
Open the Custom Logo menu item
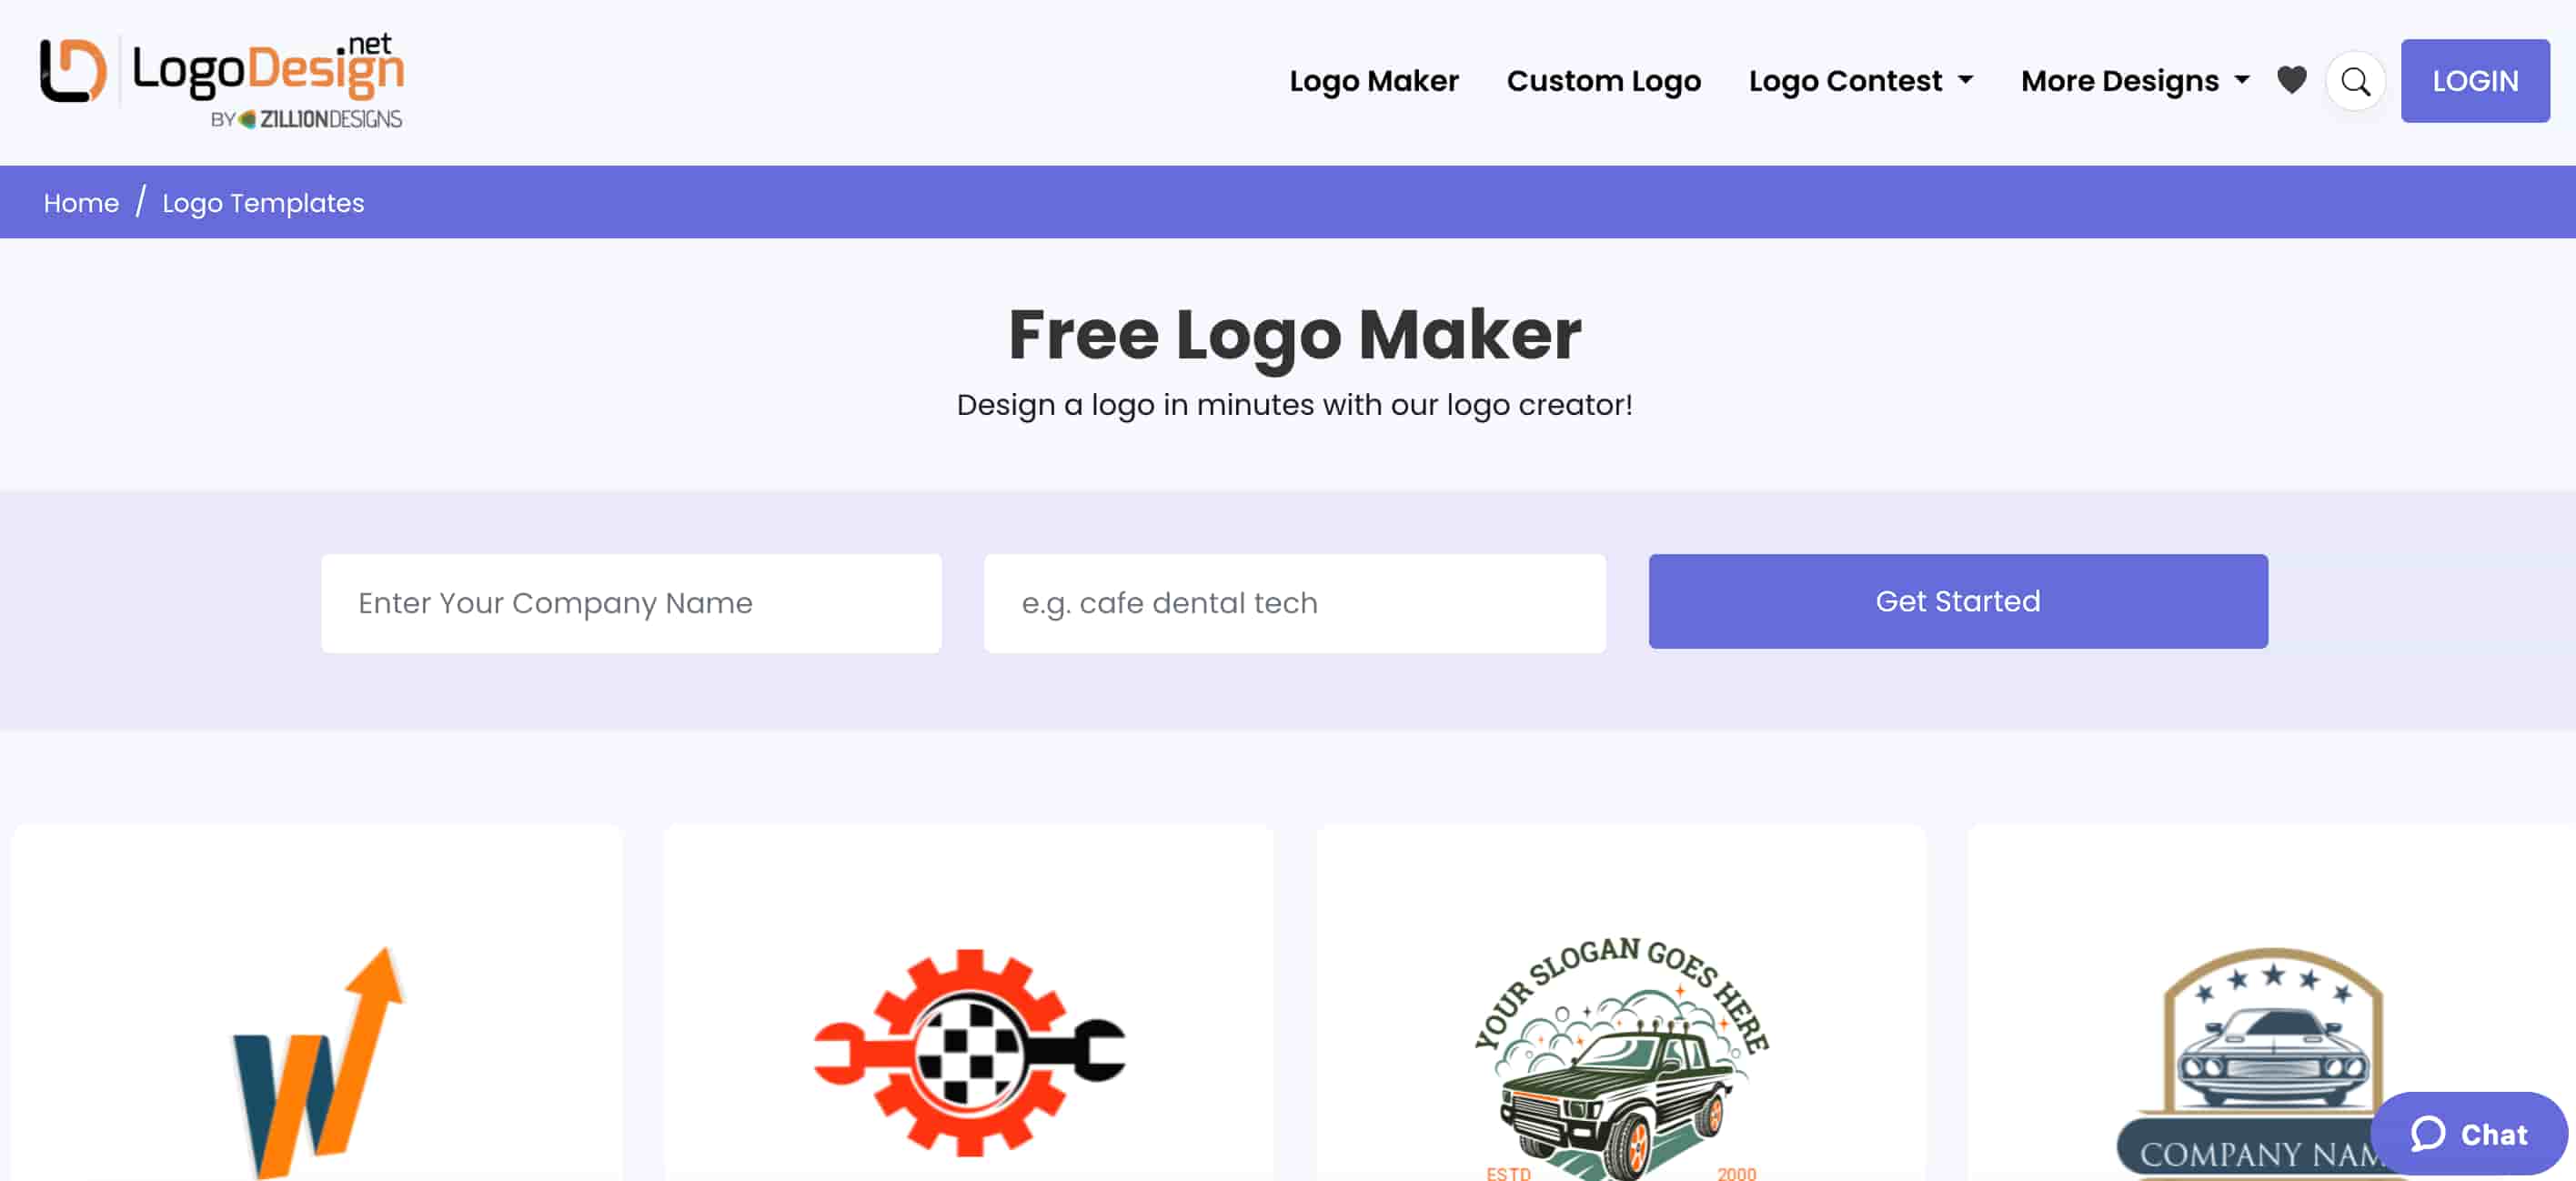click(1603, 81)
